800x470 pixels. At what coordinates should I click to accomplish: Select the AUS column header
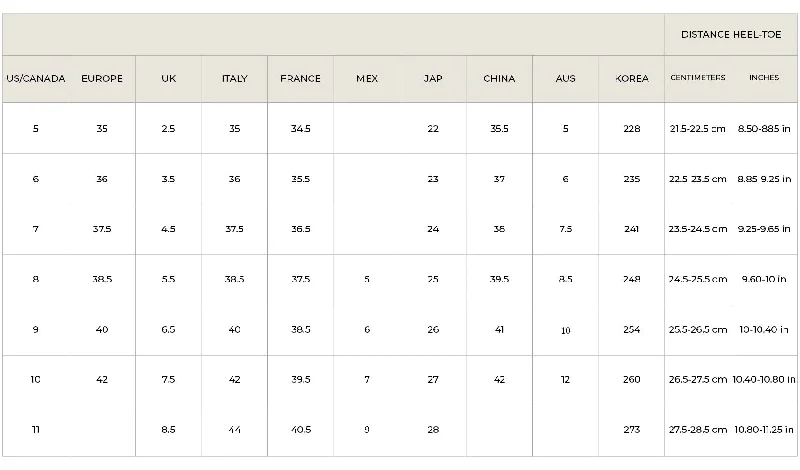565,79
